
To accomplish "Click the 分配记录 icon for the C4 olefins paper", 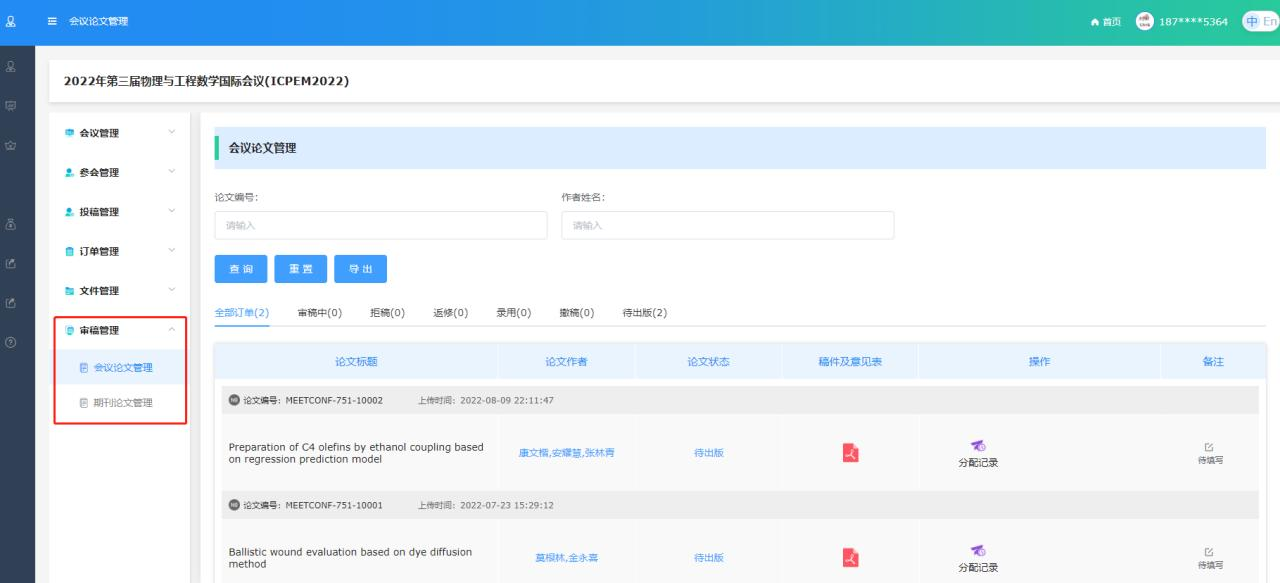I will [x=978, y=446].
